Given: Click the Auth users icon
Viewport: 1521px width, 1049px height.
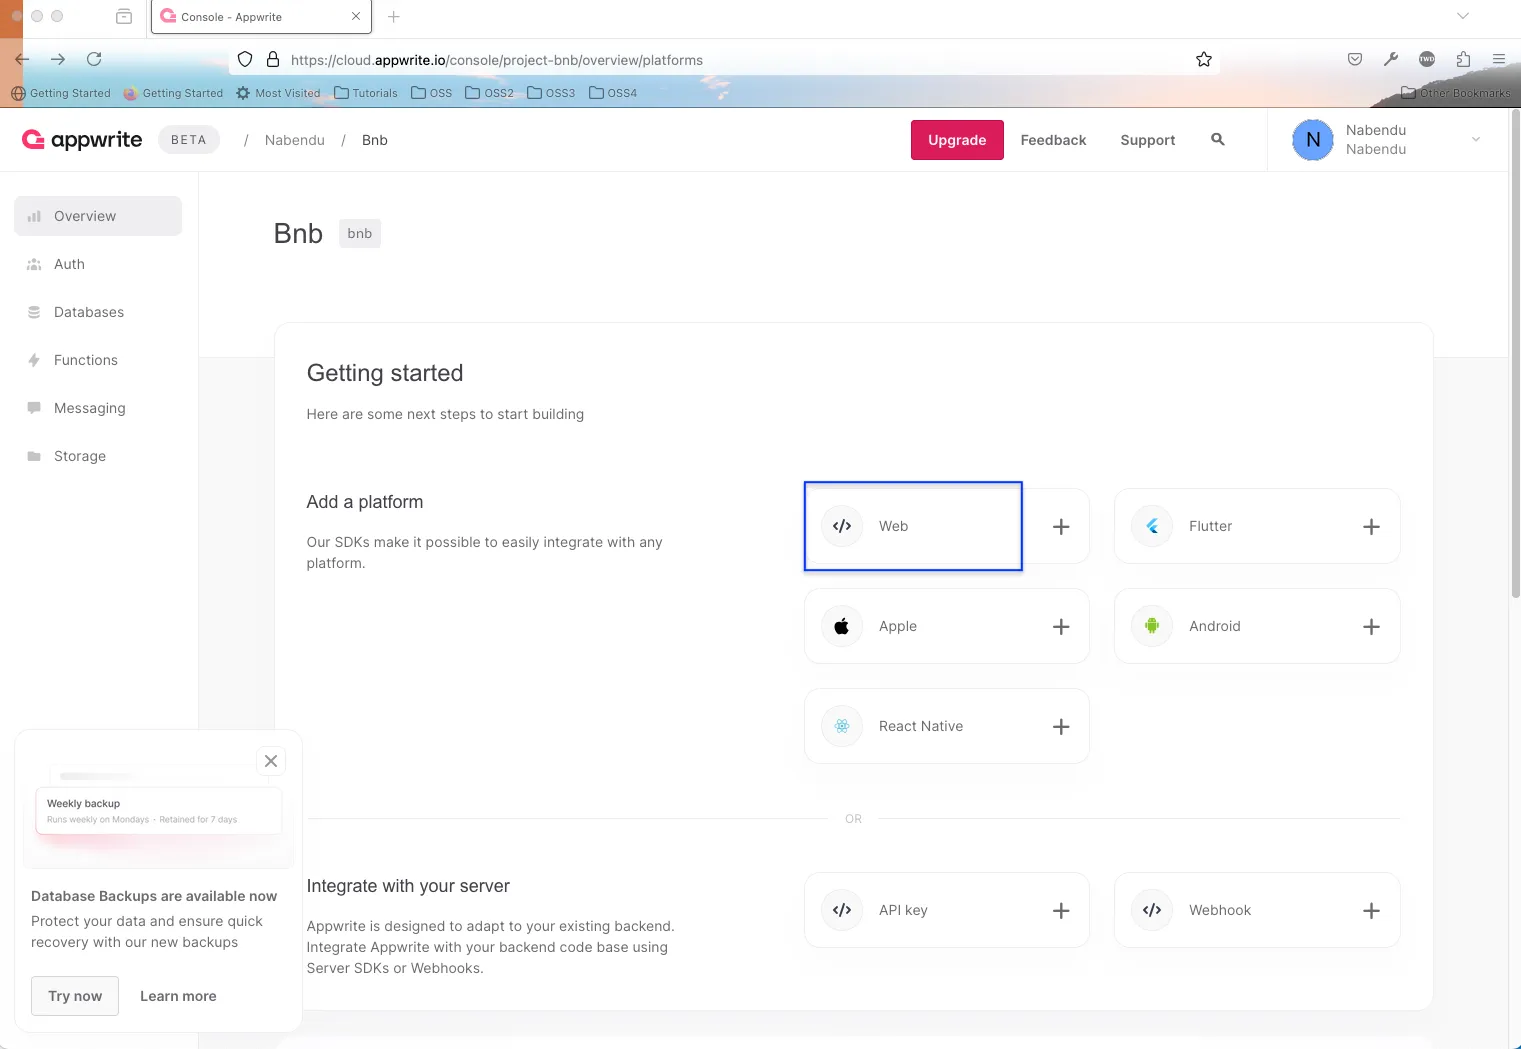Looking at the screenshot, I should (34, 264).
